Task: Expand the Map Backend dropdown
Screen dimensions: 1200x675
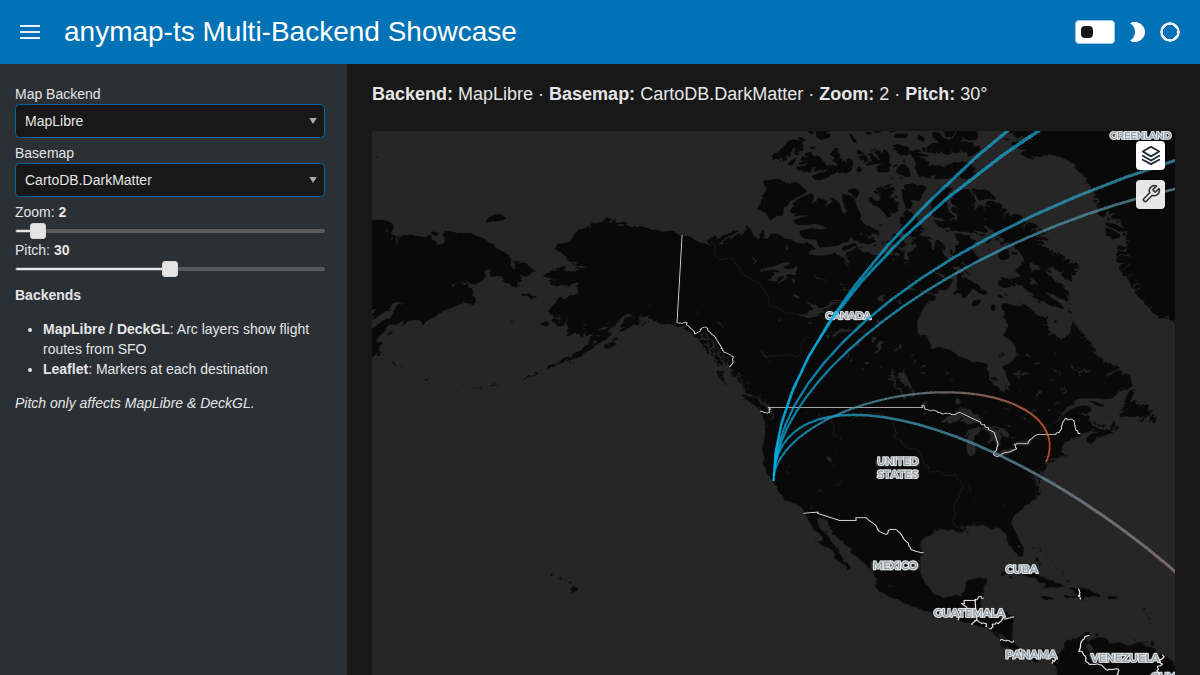Action: [x=169, y=121]
